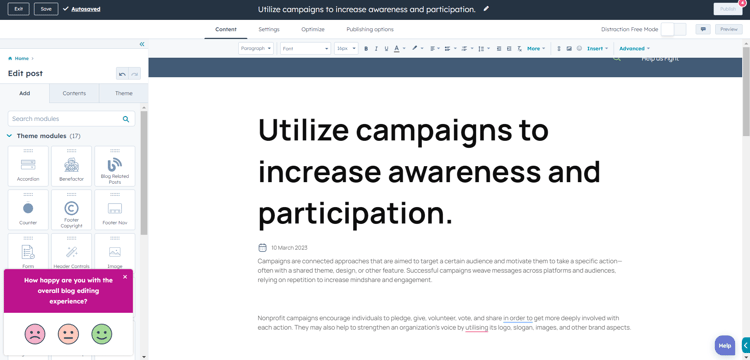Click the Preview button
This screenshot has width=750, height=360.
(x=728, y=29)
